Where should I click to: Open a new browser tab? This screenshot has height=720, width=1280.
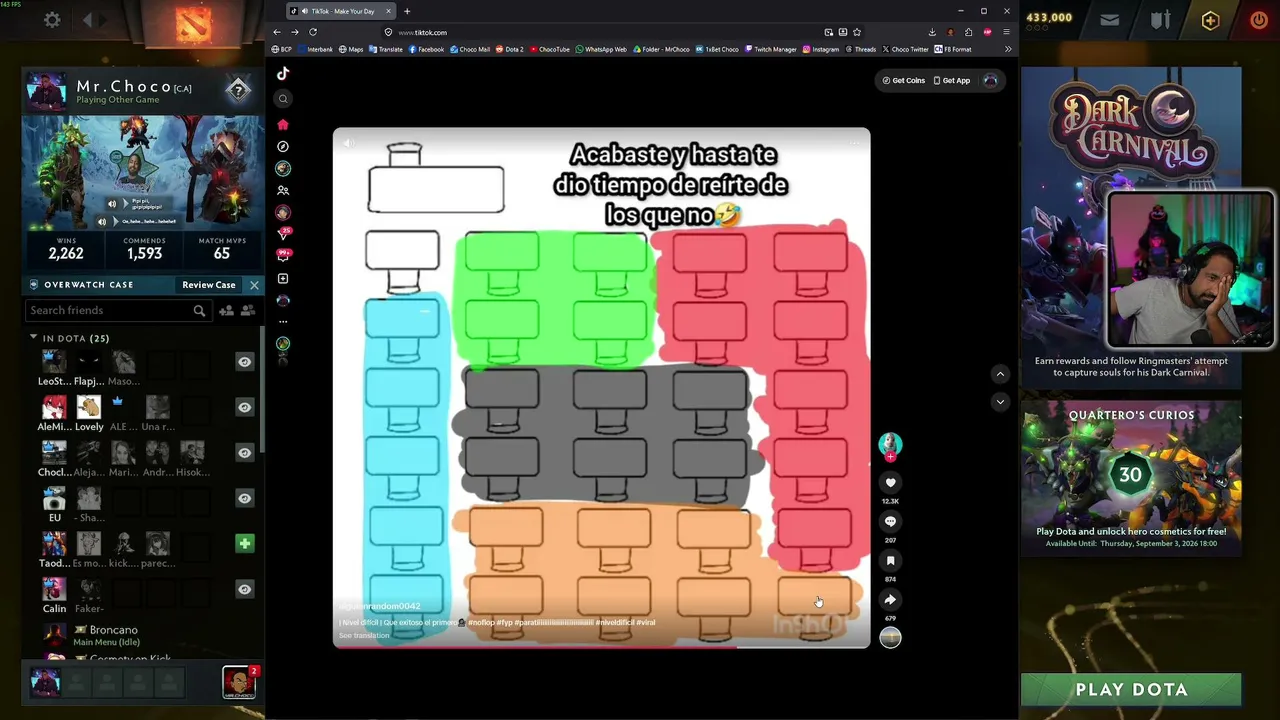(407, 11)
